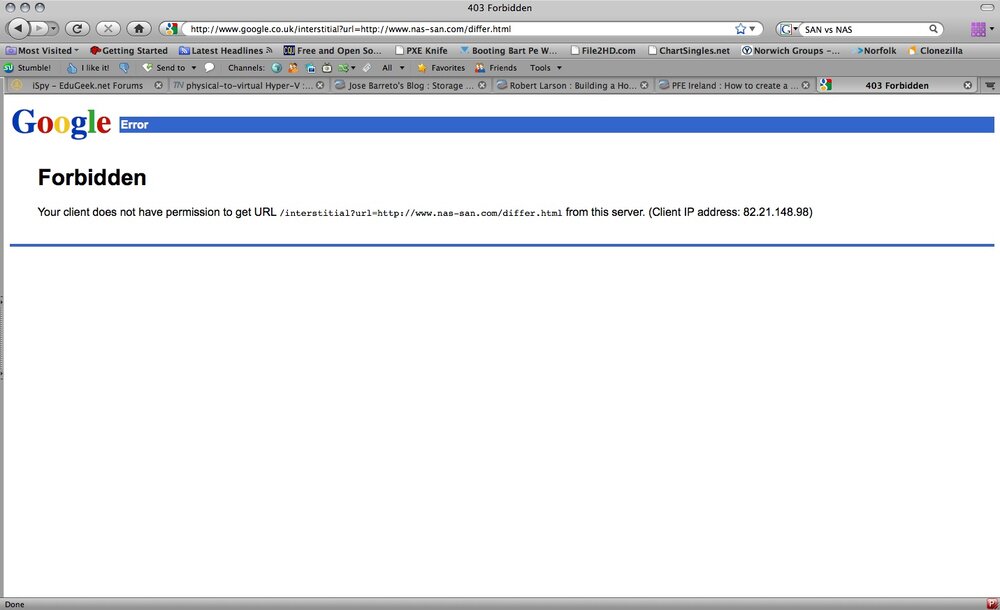1000x610 pixels.
Task: Click the red status bar icon
Action: coord(992,604)
